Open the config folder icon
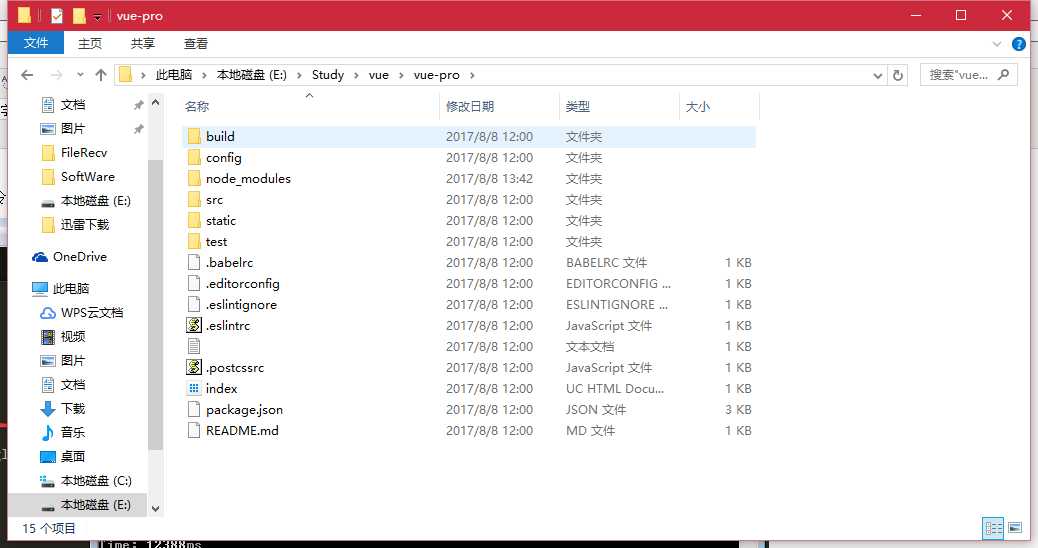Screen dimensions: 1038x548 pos(194,158)
